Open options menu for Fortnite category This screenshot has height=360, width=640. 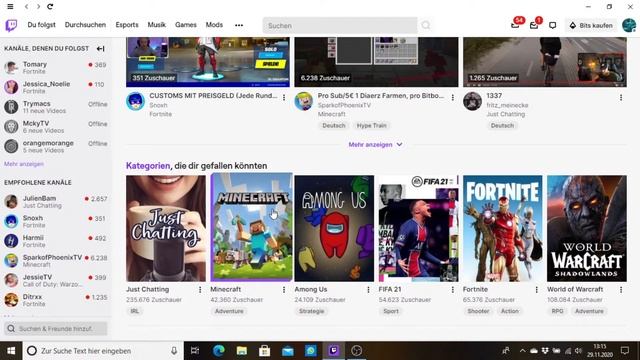(x=537, y=290)
